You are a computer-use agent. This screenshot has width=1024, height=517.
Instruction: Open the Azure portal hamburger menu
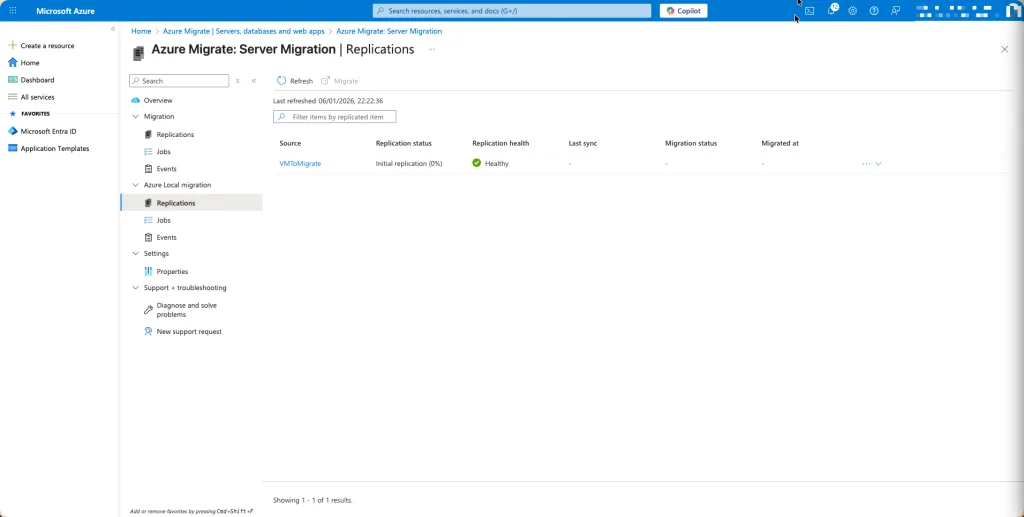13,10
